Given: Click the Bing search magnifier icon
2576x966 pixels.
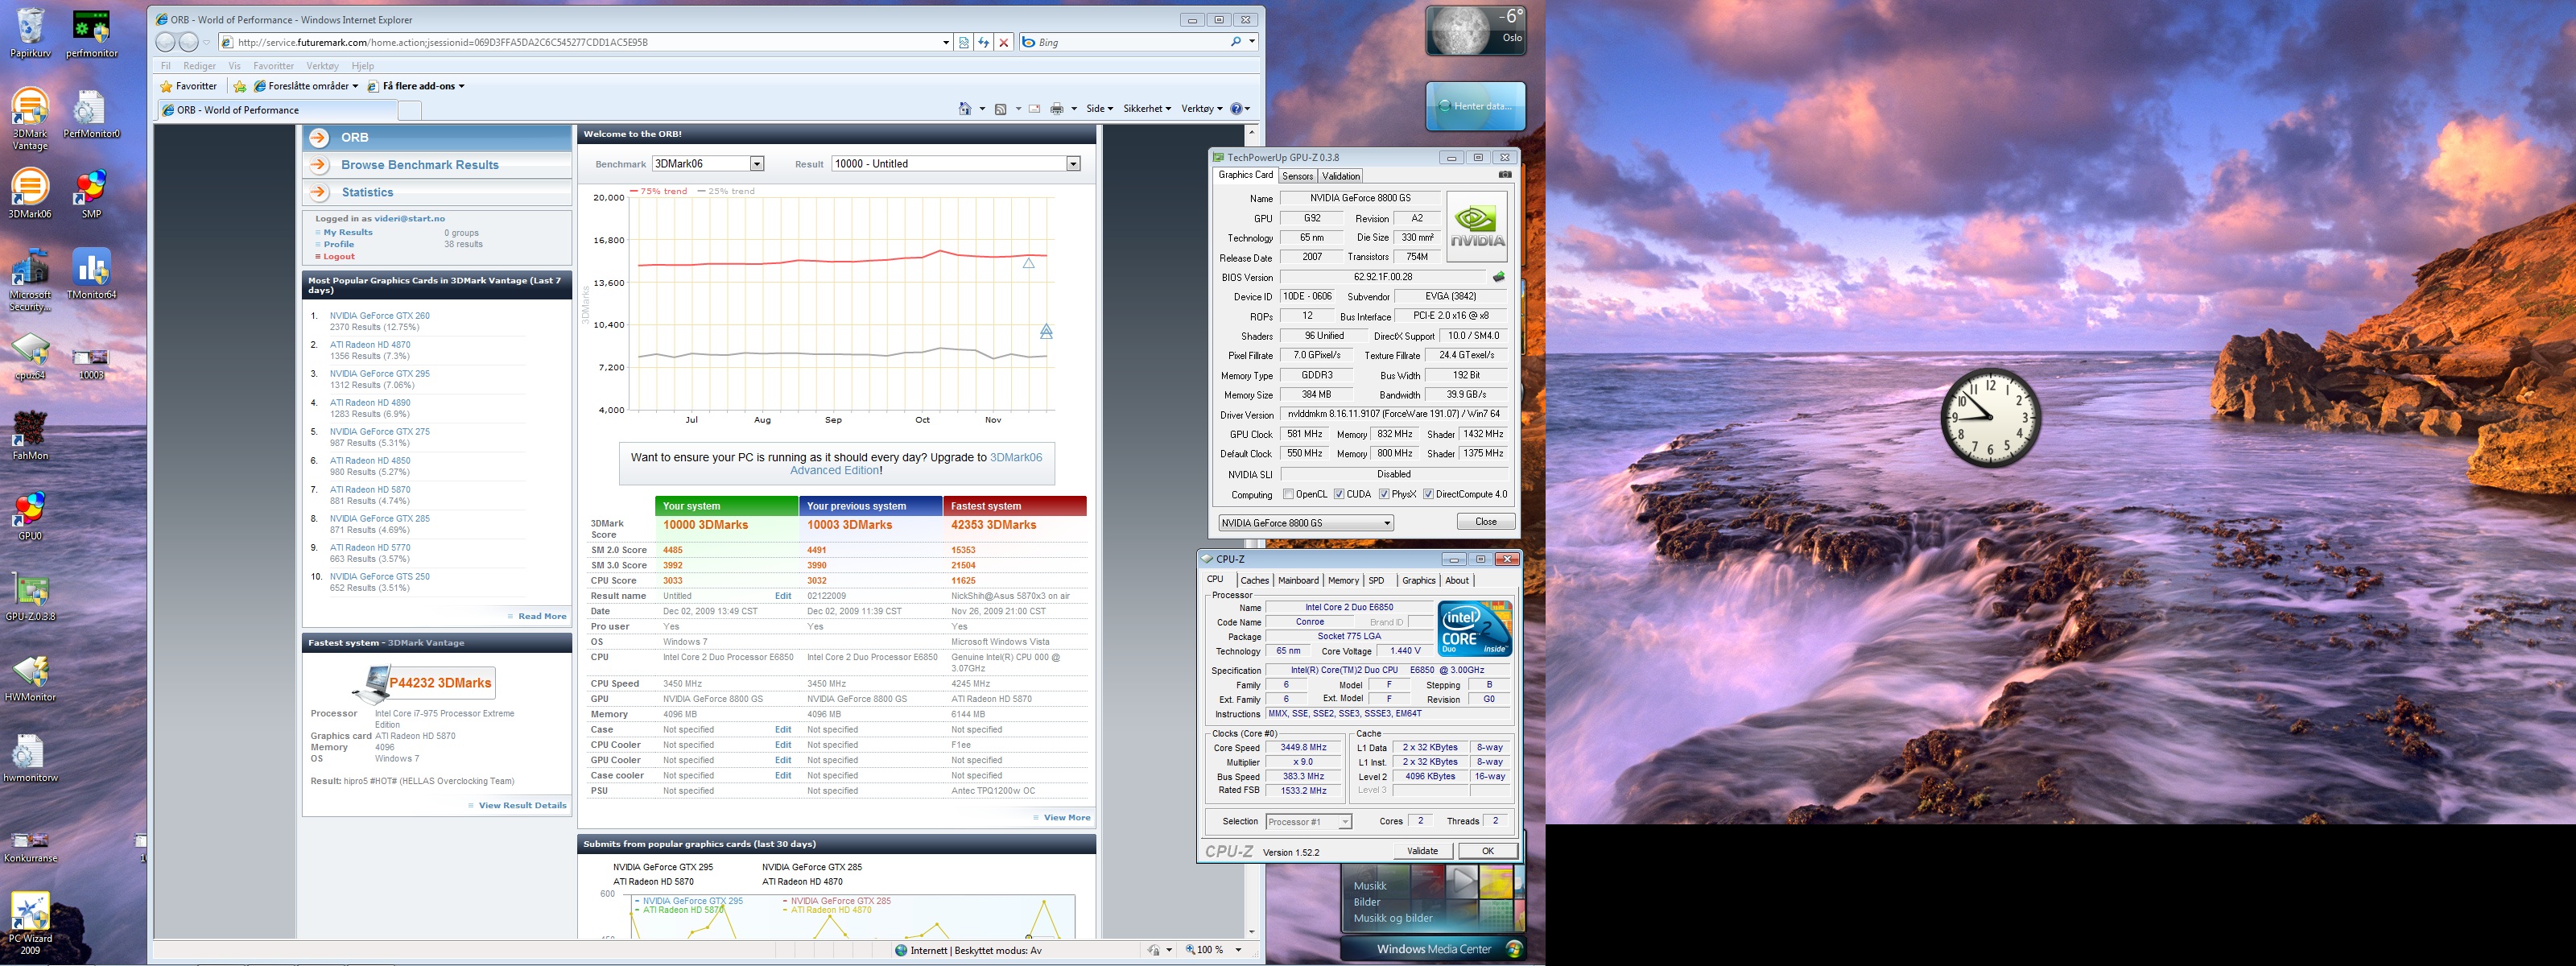Looking at the screenshot, I should pos(1236,42).
